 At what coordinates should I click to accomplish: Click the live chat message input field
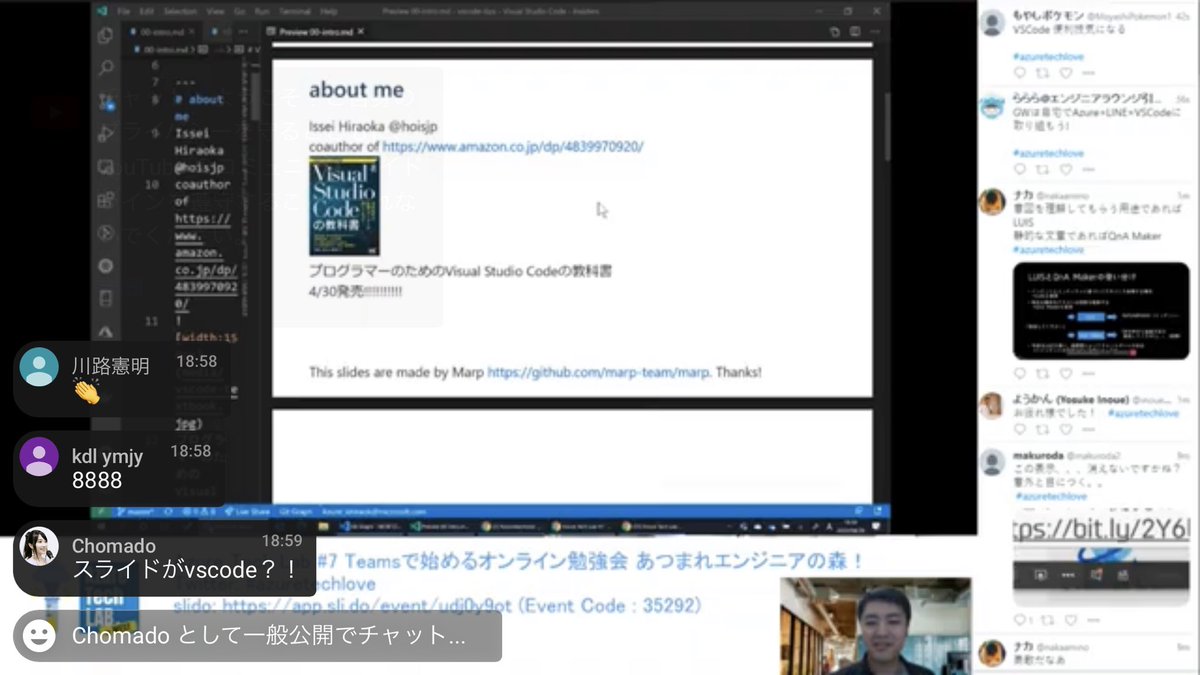point(280,636)
